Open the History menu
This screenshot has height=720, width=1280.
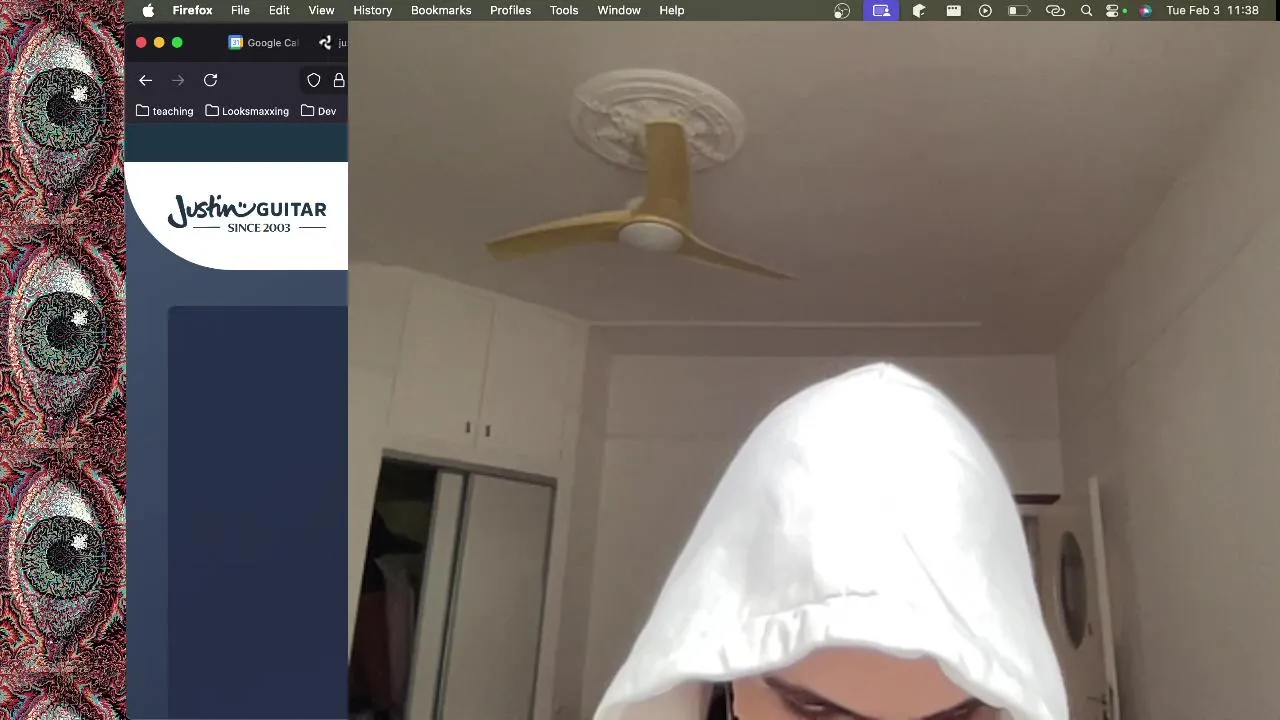point(372,10)
